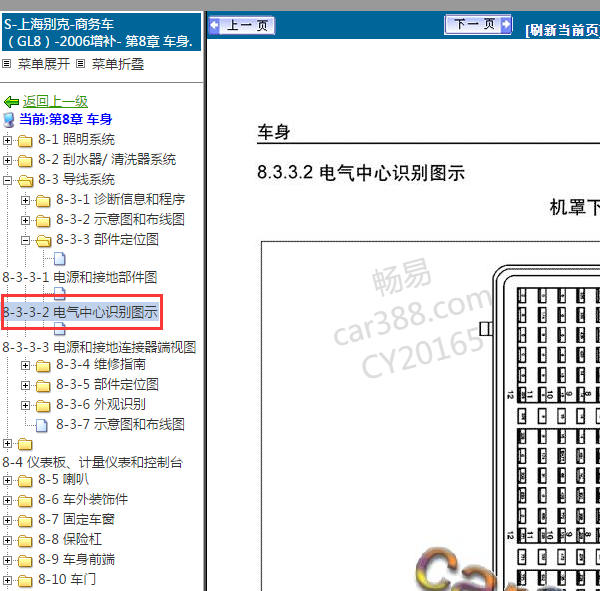Click the 当前:第8章 车身 heading
This screenshot has height=591, width=600.
[x=65, y=119]
